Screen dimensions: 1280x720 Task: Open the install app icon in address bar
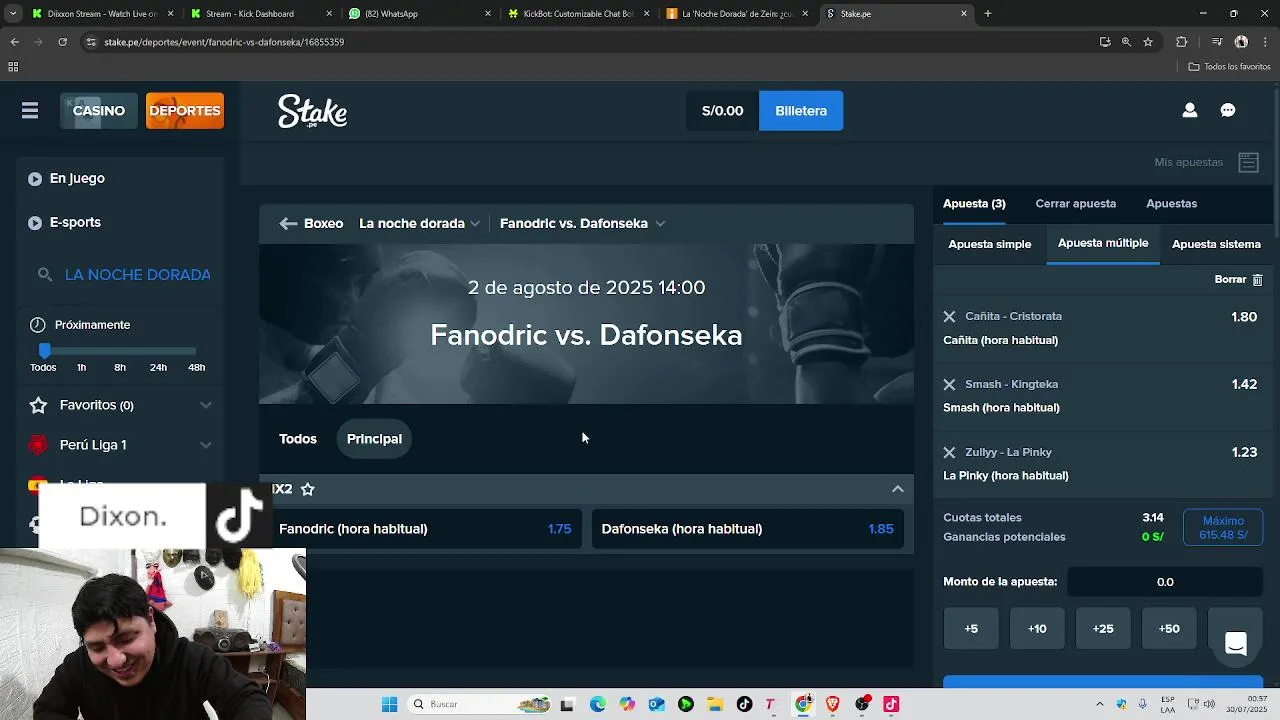(1105, 42)
